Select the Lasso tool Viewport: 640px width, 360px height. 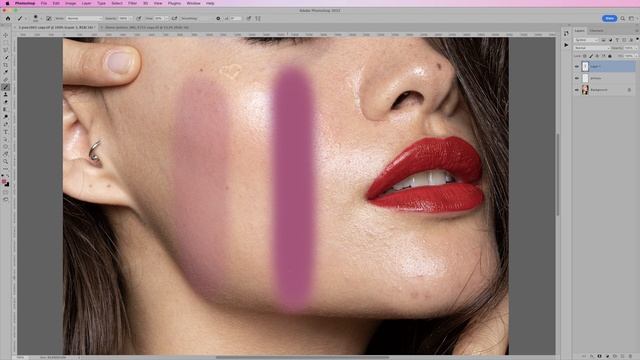coord(6,50)
